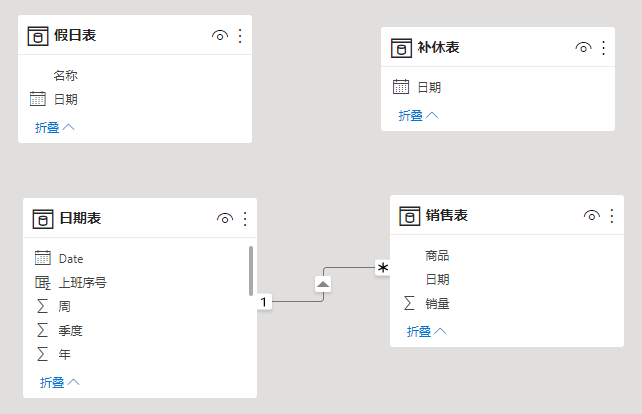Viewport: 642px width, 414px height.
Task: Collapse the 销售表 card via 折叠
Action: coord(426,331)
